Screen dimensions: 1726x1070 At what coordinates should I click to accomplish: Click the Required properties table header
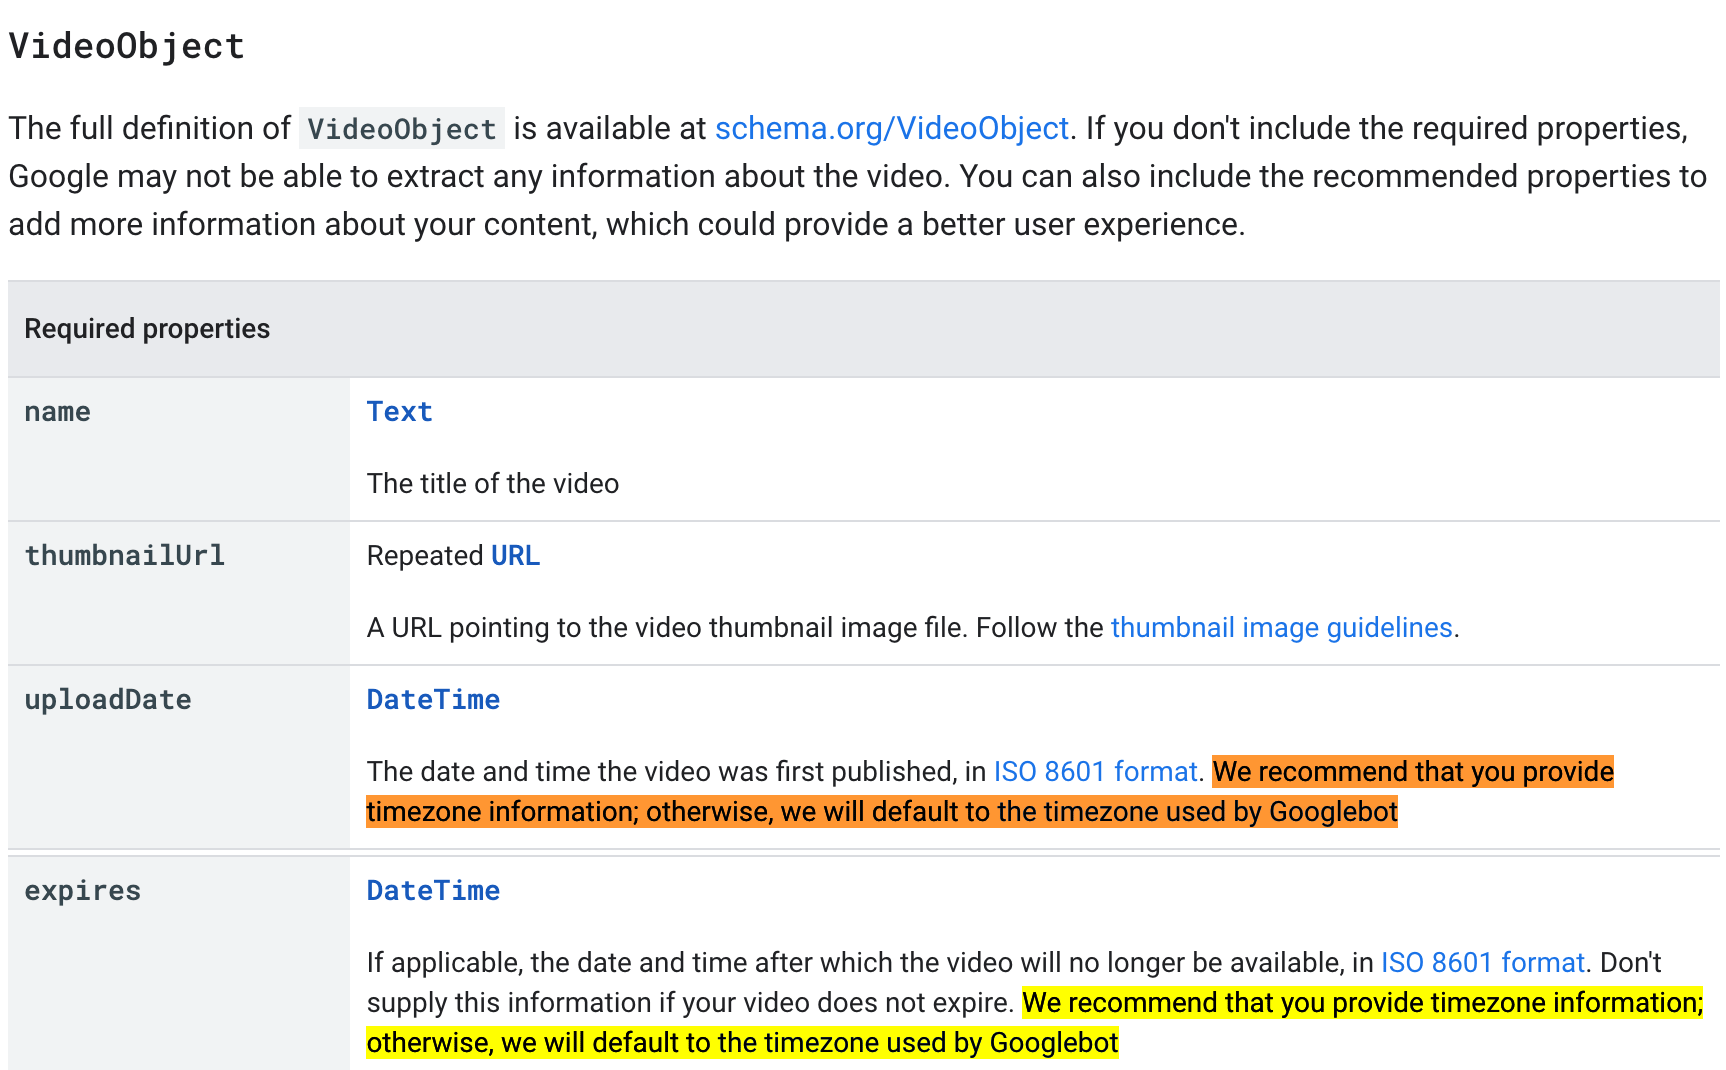point(147,329)
